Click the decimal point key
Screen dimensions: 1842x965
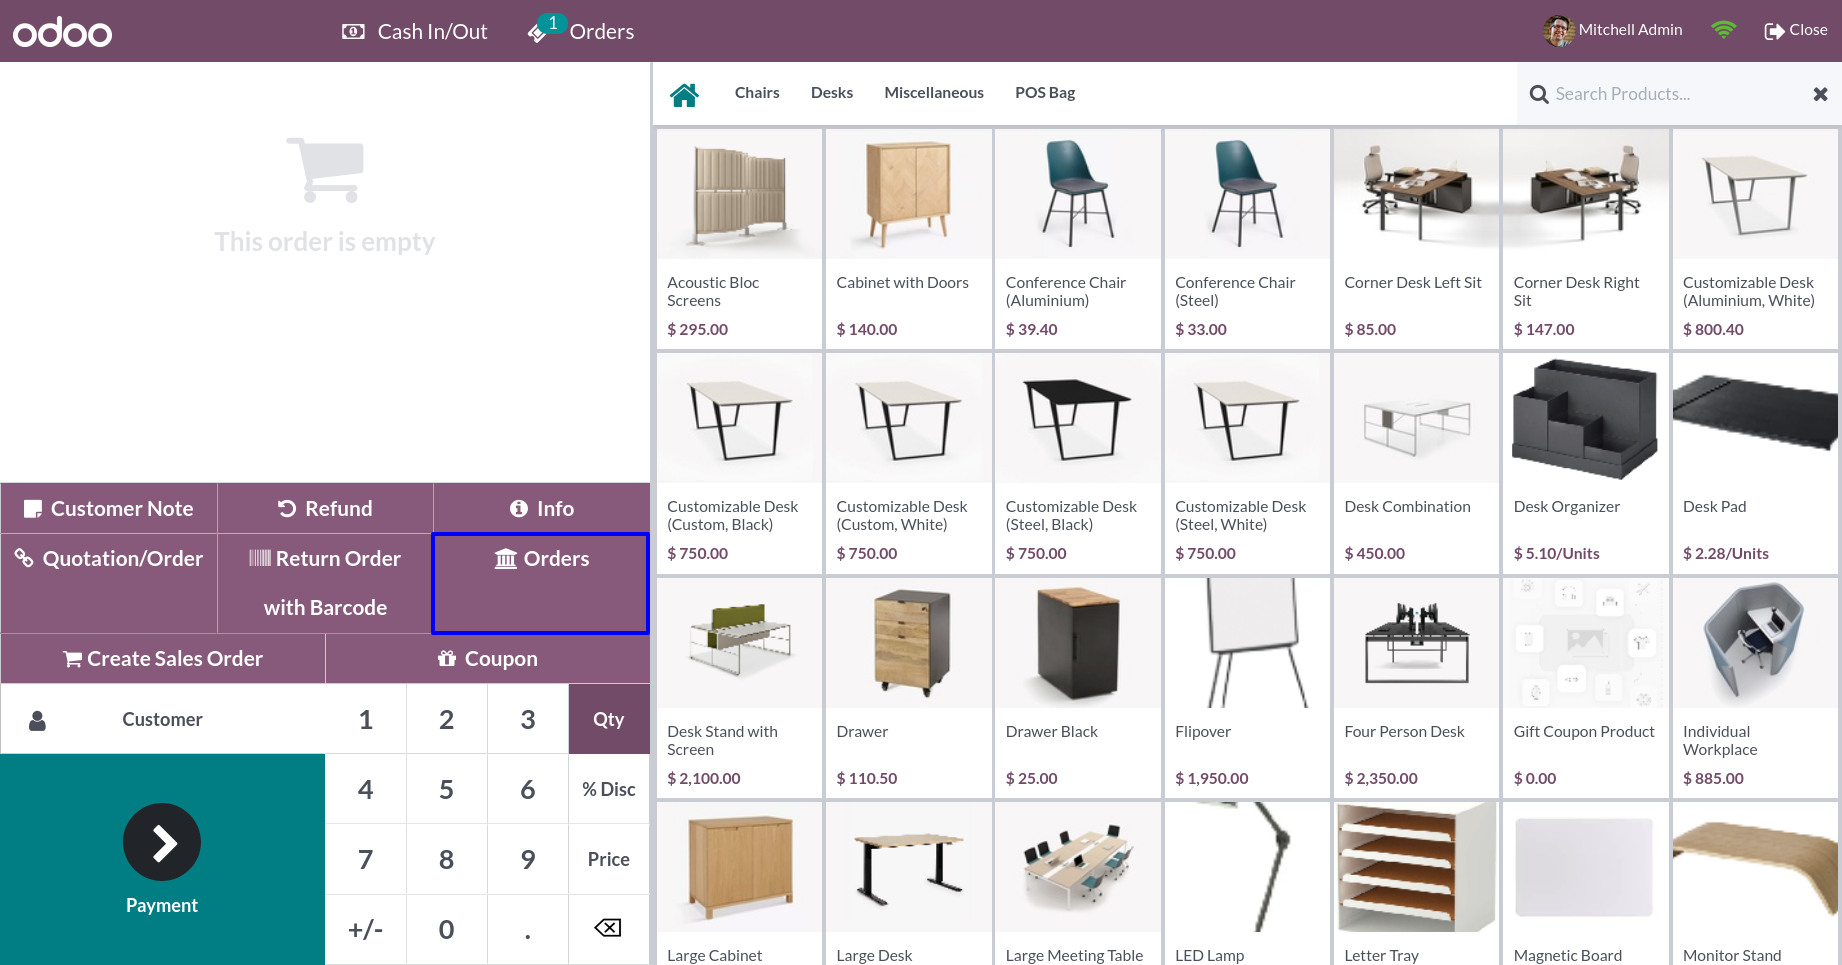click(x=528, y=929)
